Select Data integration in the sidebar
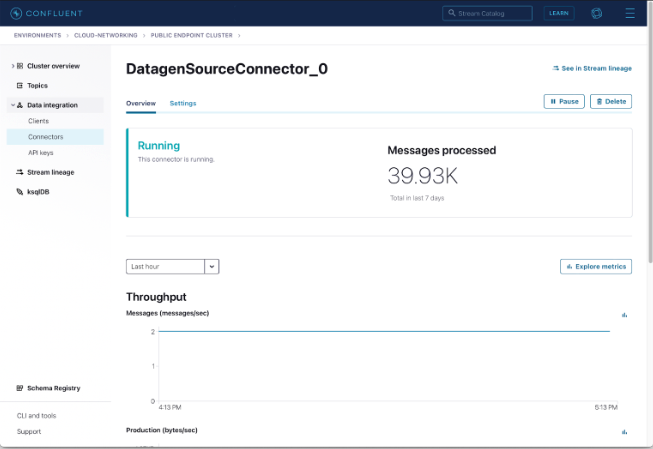This screenshot has height=449, width=653. [52, 105]
